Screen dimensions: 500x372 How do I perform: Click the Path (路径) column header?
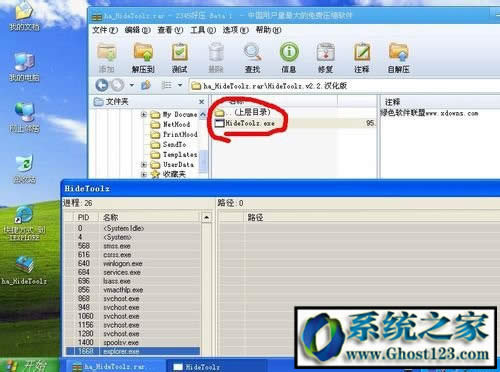[x=372, y=218]
